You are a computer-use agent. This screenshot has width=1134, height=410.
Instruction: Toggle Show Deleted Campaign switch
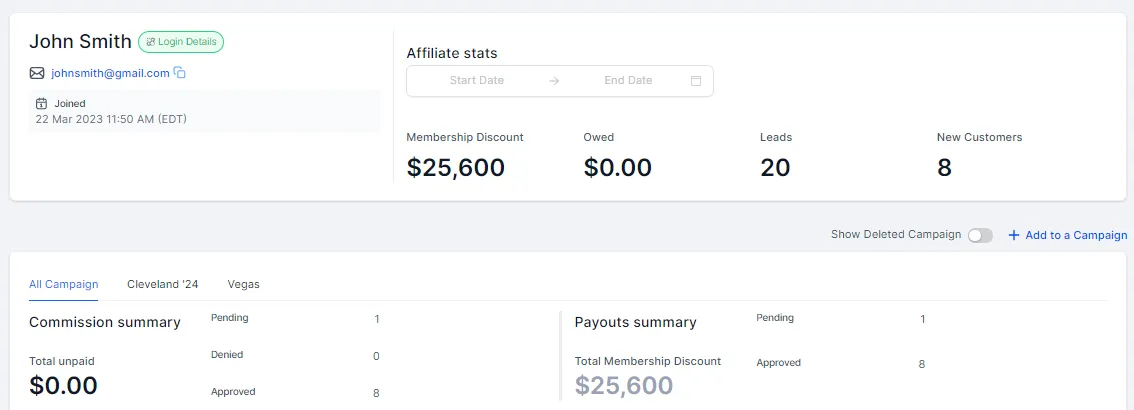point(980,235)
